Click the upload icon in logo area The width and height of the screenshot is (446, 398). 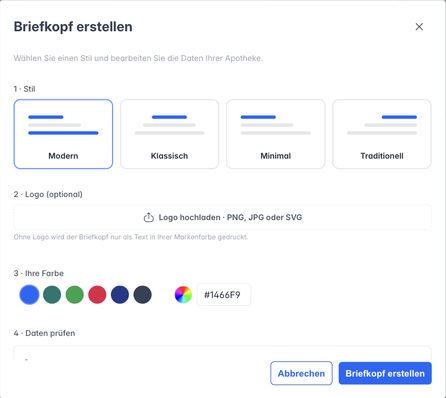pyautogui.click(x=149, y=217)
